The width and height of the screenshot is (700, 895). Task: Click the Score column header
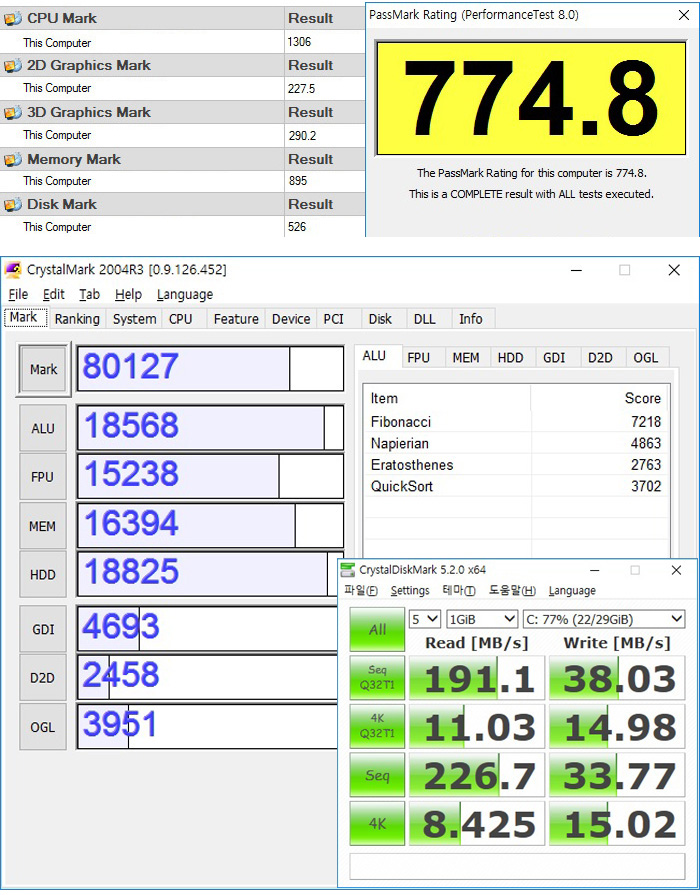coord(600,398)
